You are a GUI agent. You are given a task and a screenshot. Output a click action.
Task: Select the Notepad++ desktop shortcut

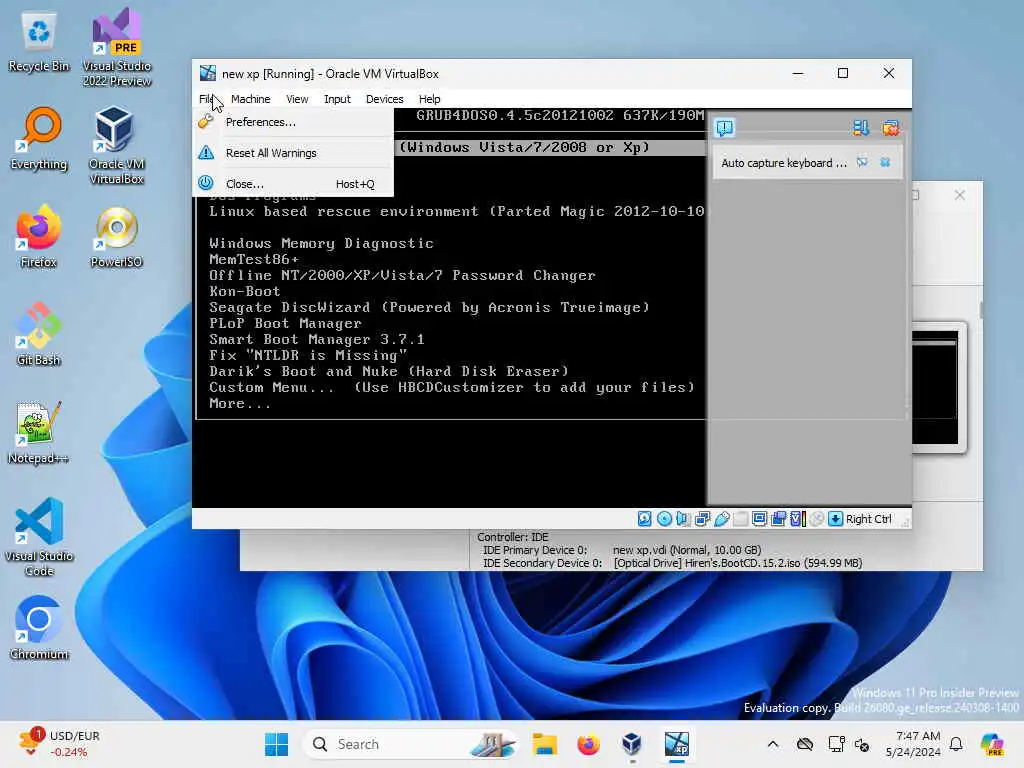tap(39, 432)
